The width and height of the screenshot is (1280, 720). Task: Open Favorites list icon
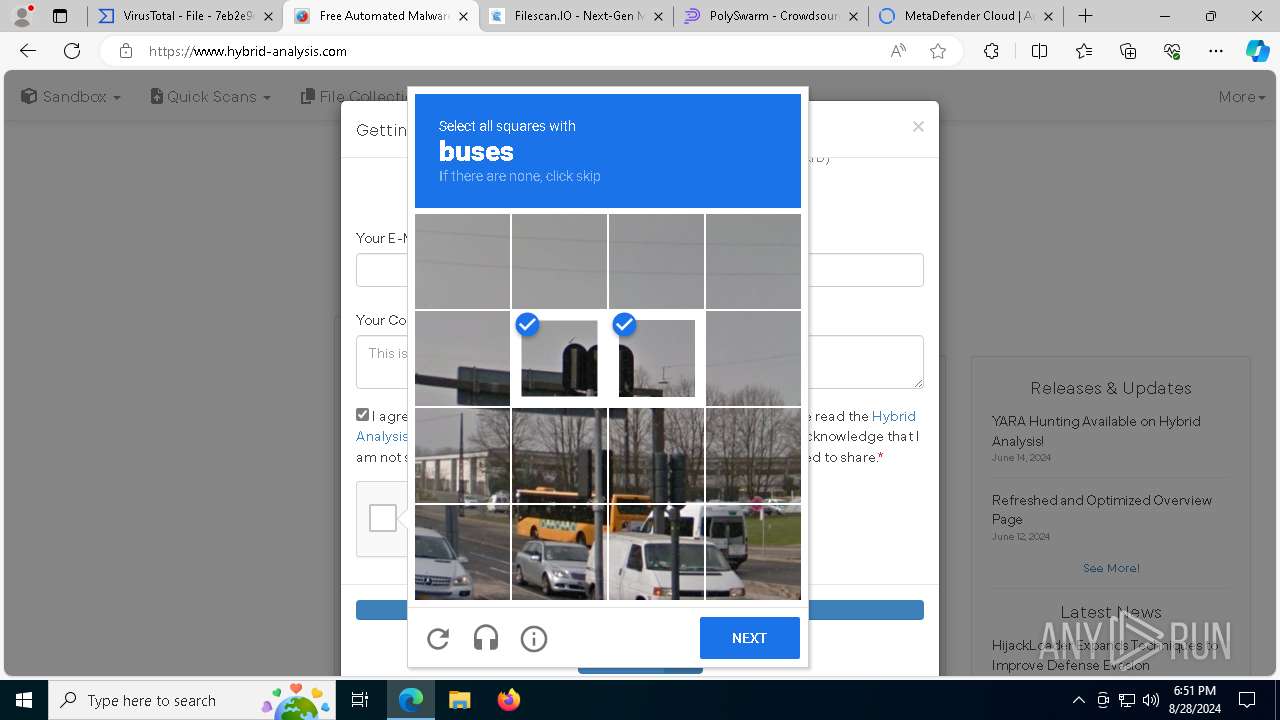click(x=1084, y=51)
